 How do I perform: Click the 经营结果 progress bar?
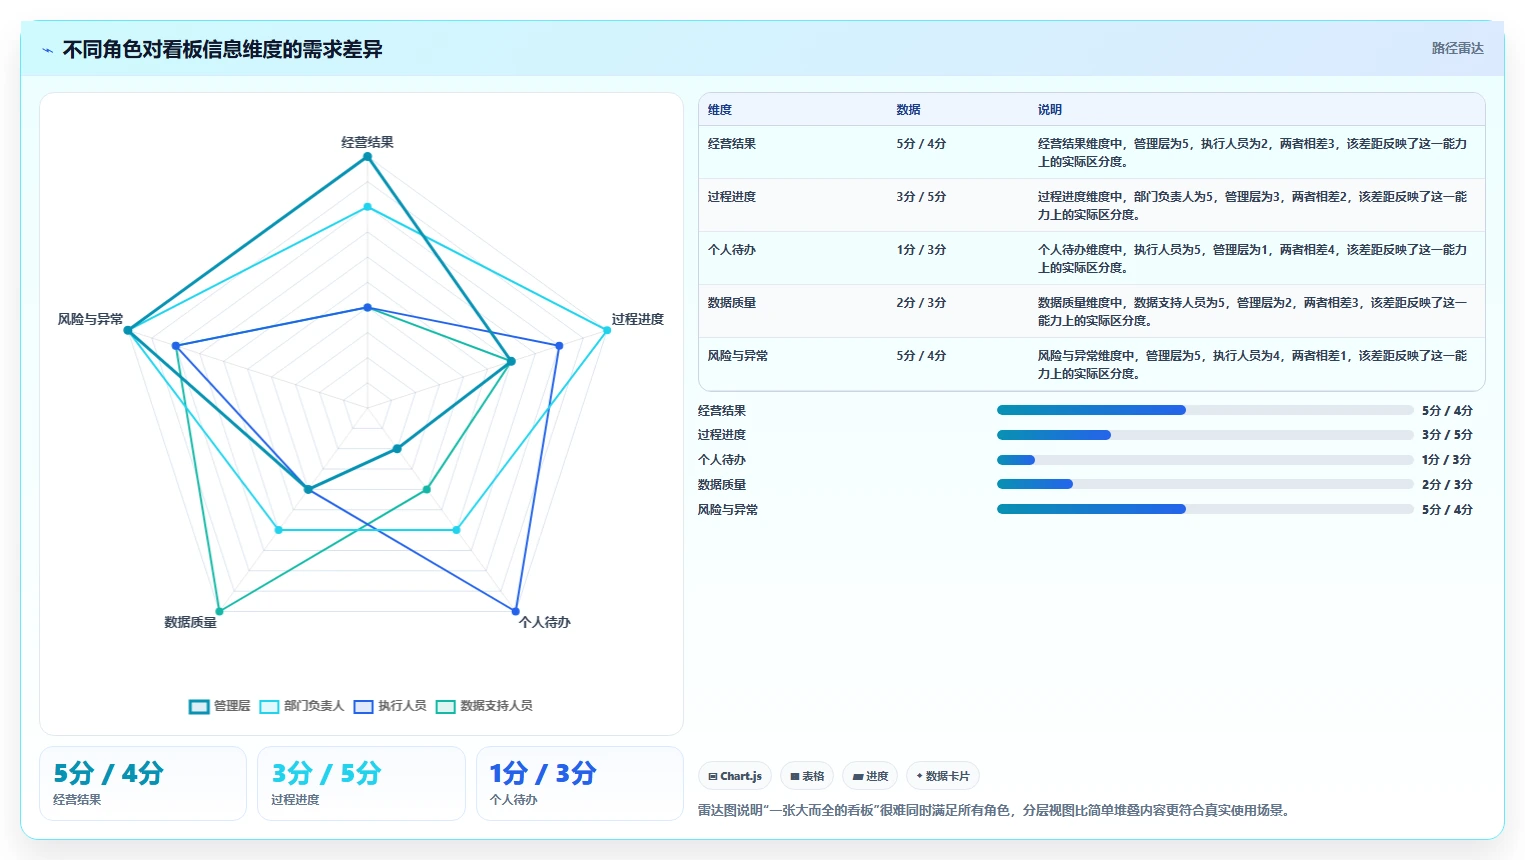pyautogui.click(x=1205, y=410)
